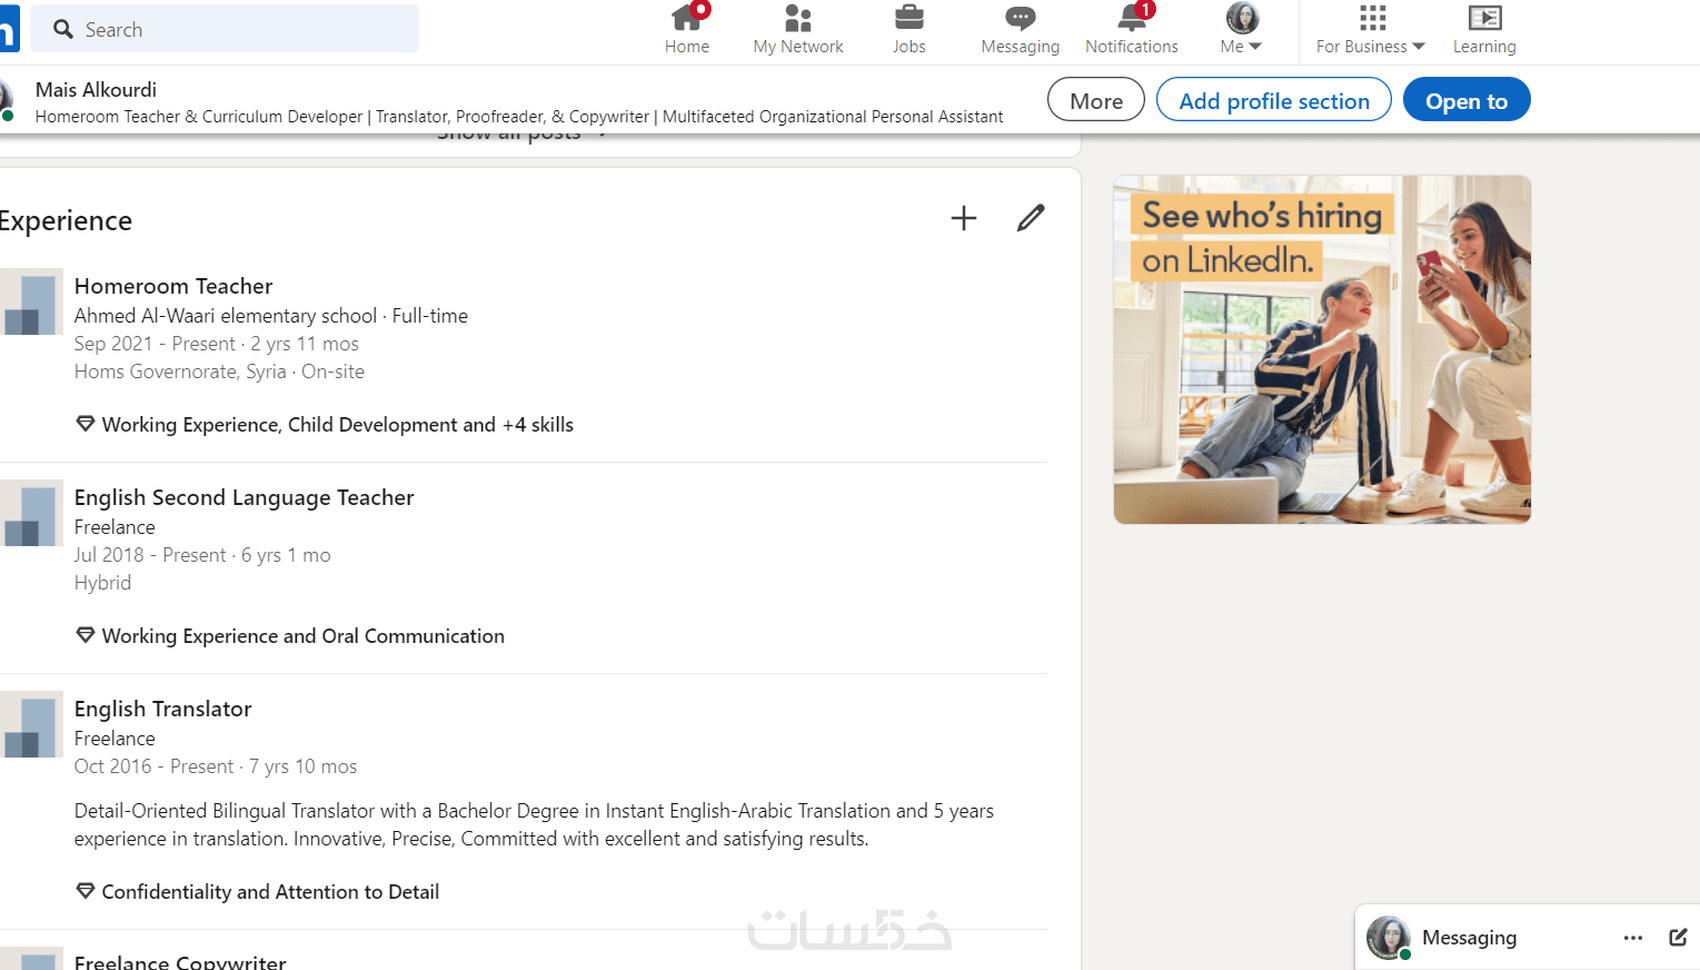This screenshot has width=1700, height=970.
Task: Open the See who's hiring ad
Action: [x=1322, y=349]
